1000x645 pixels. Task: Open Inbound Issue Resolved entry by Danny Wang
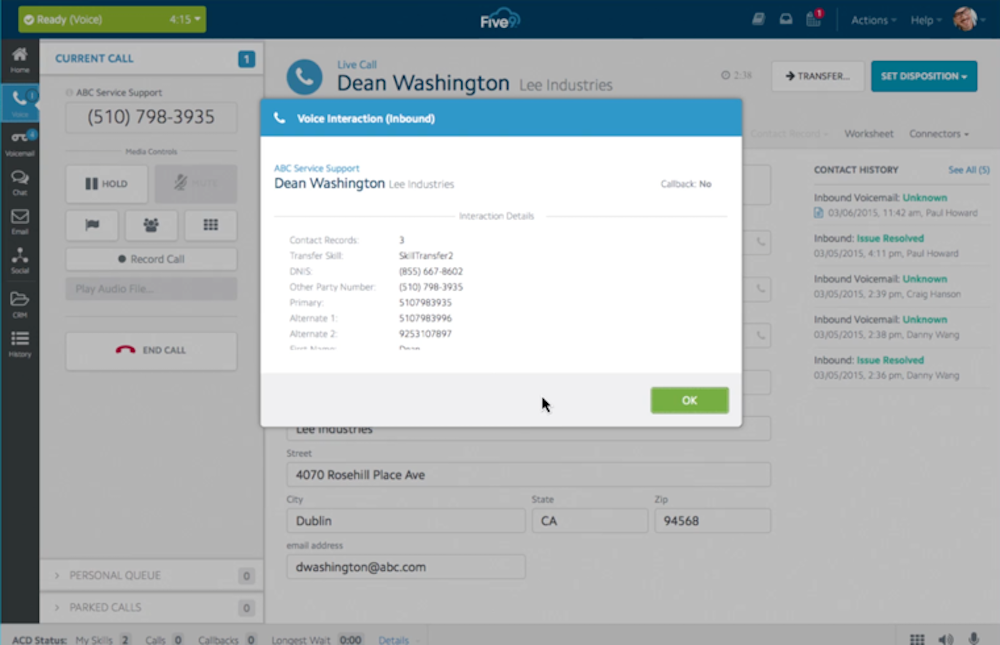[901, 367]
